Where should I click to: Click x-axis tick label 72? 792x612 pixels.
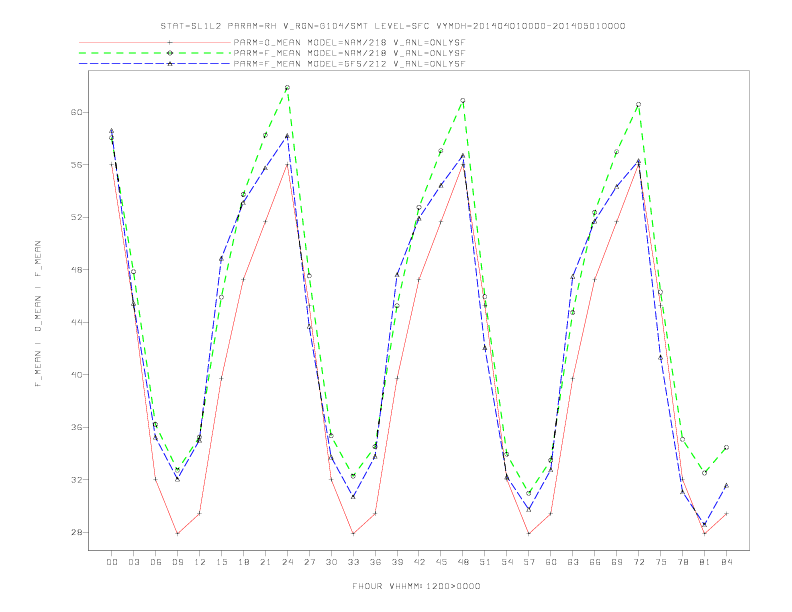[639, 562]
